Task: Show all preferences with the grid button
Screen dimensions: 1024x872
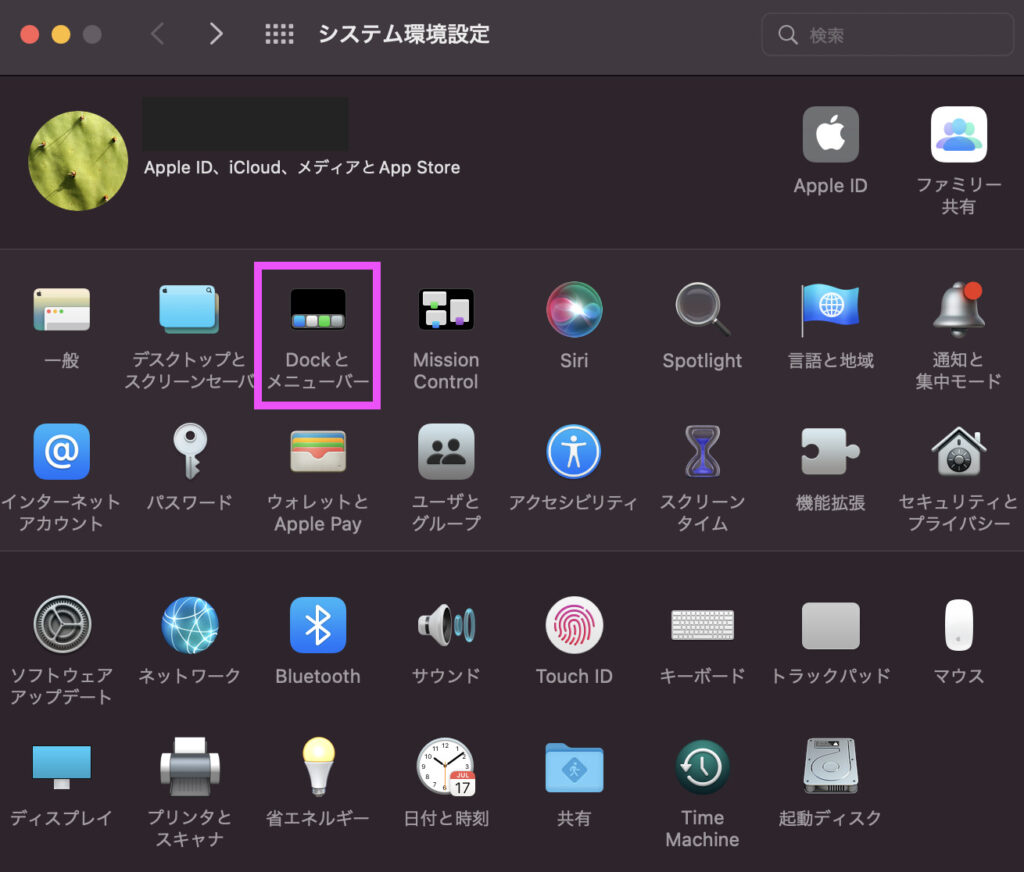Action: (280, 33)
